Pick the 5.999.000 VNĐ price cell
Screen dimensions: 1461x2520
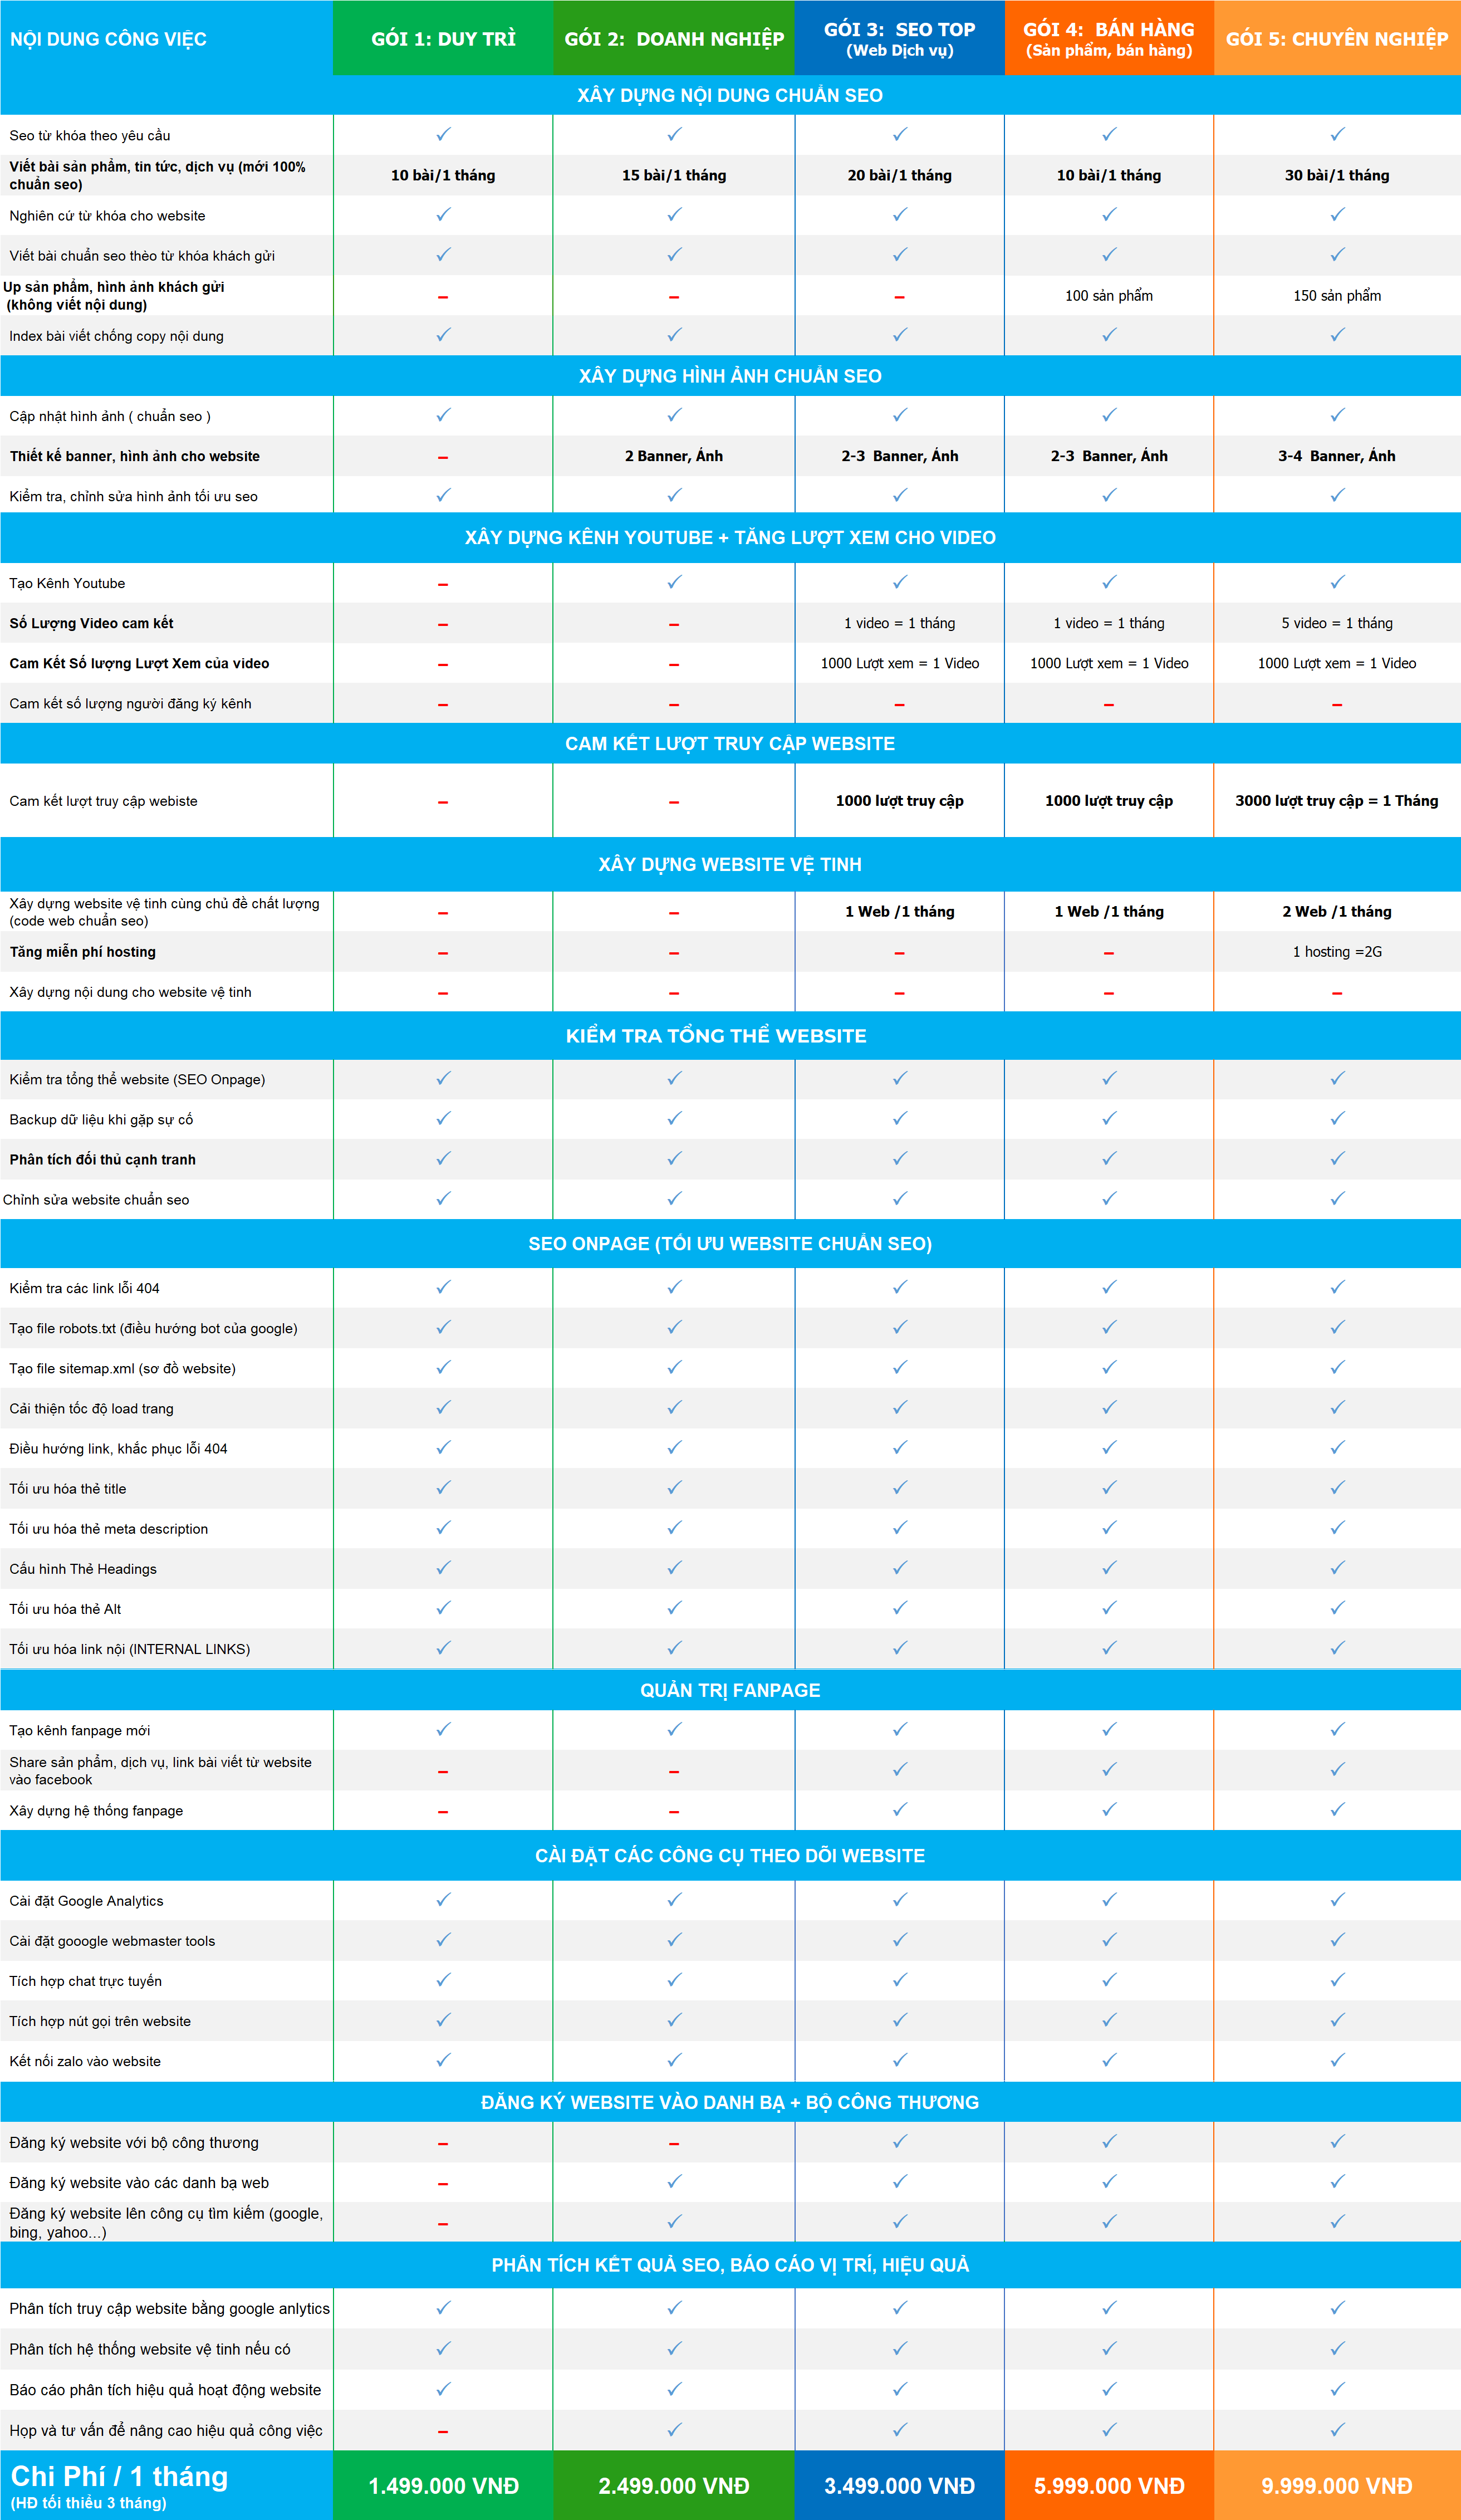click(1109, 2485)
